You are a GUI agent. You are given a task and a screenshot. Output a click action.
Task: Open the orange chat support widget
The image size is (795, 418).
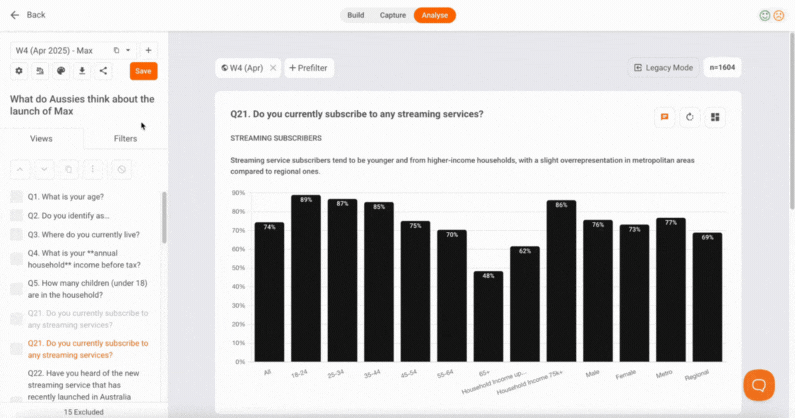[x=759, y=385]
